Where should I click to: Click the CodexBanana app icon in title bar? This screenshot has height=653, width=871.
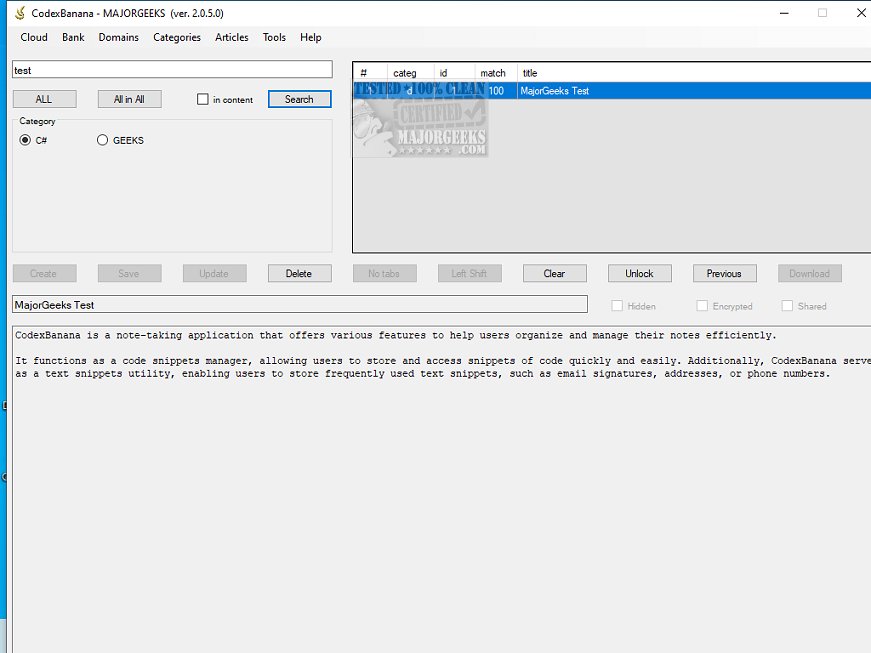click(20, 13)
